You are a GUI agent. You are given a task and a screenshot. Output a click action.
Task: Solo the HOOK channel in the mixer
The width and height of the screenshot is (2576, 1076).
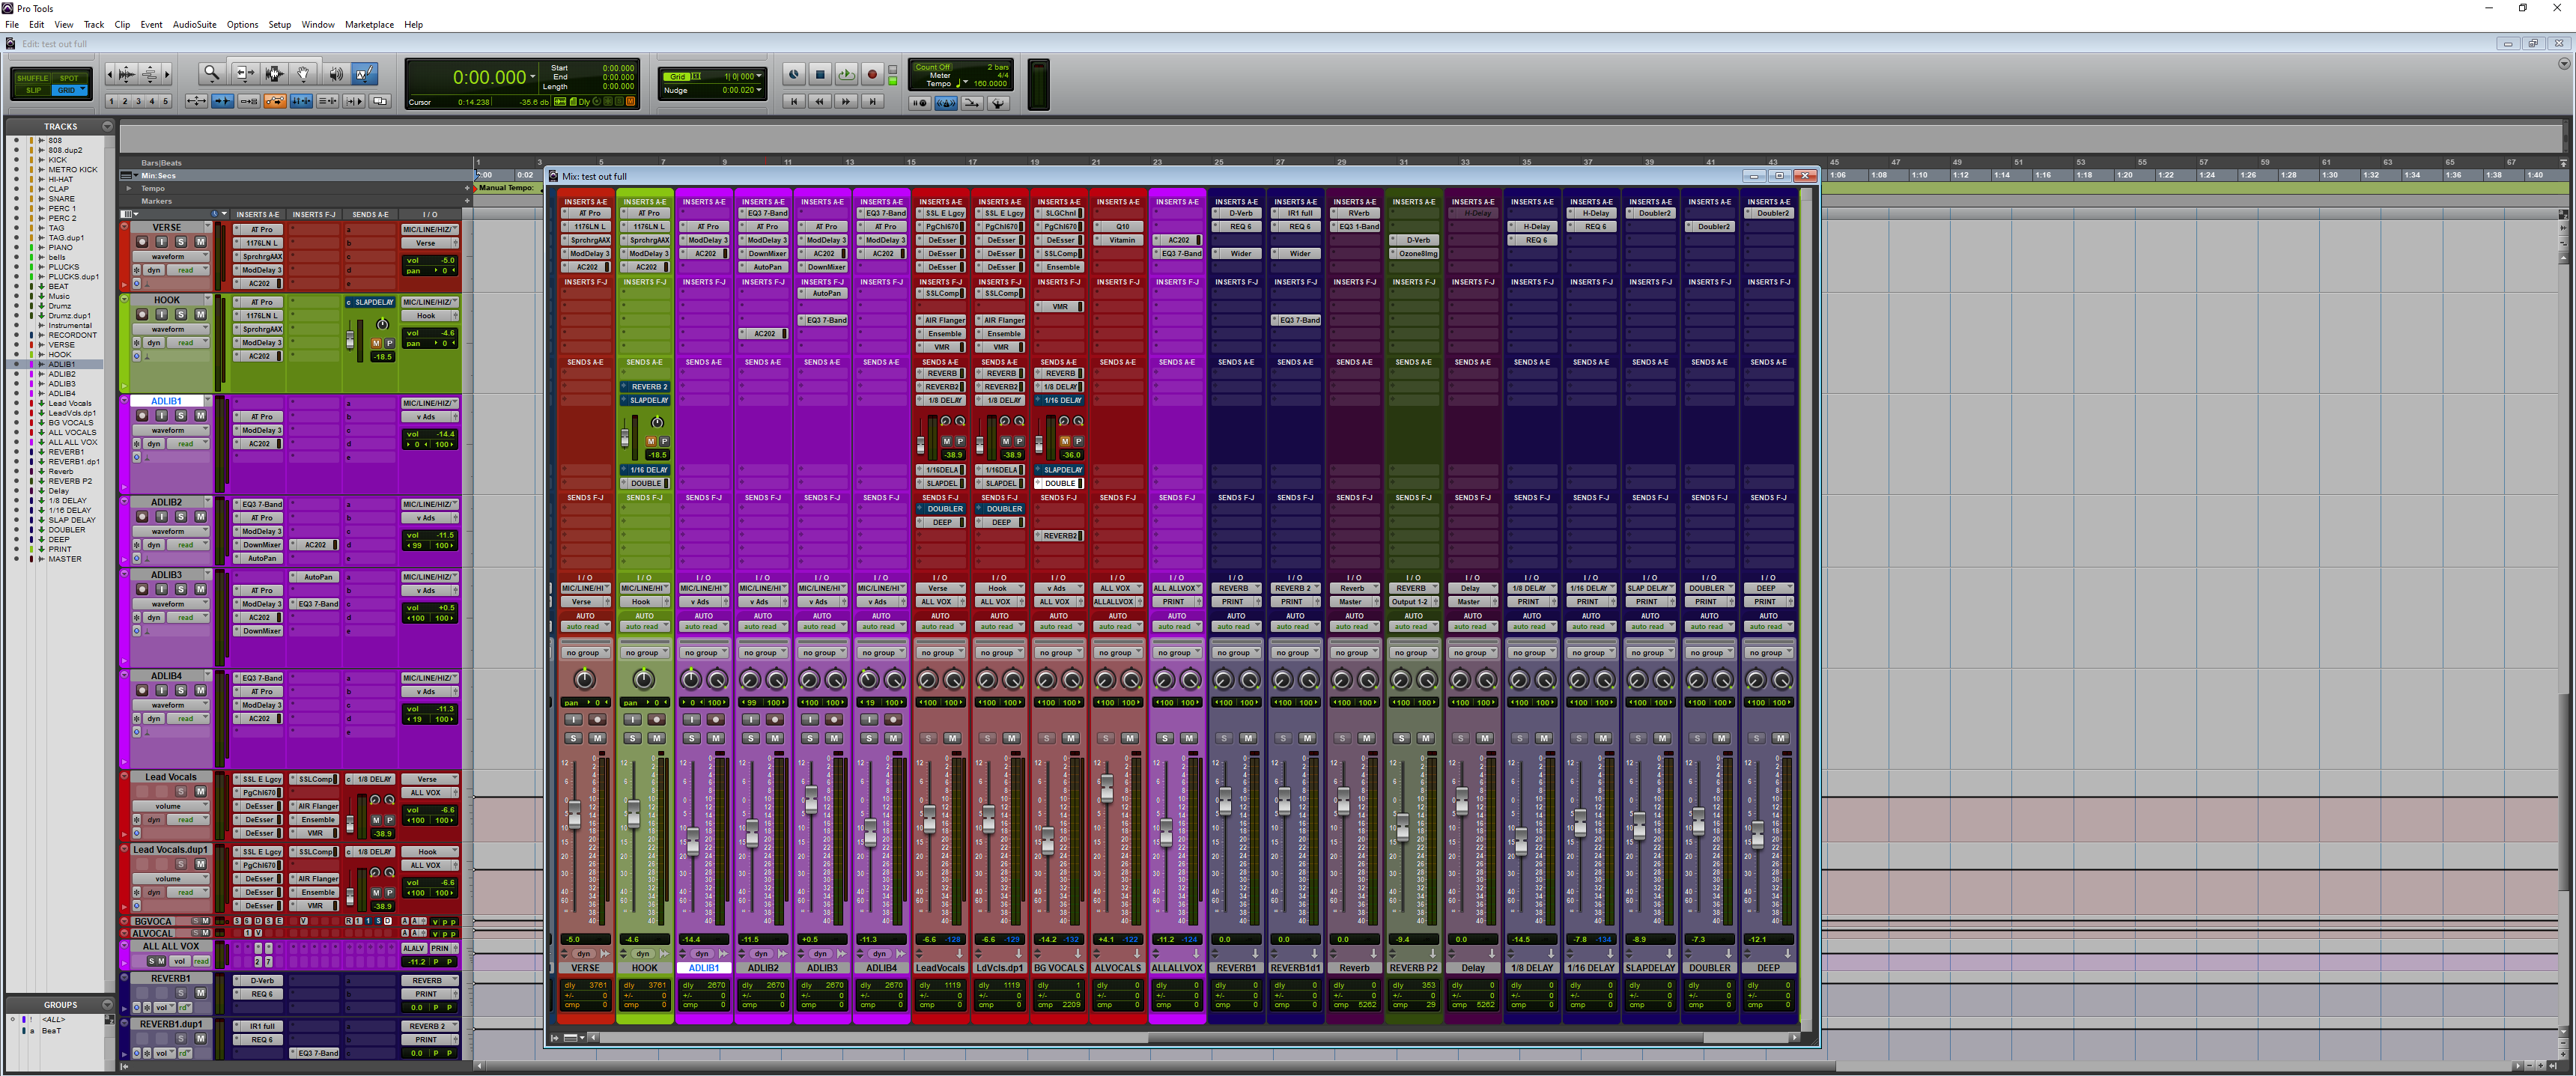633,738
